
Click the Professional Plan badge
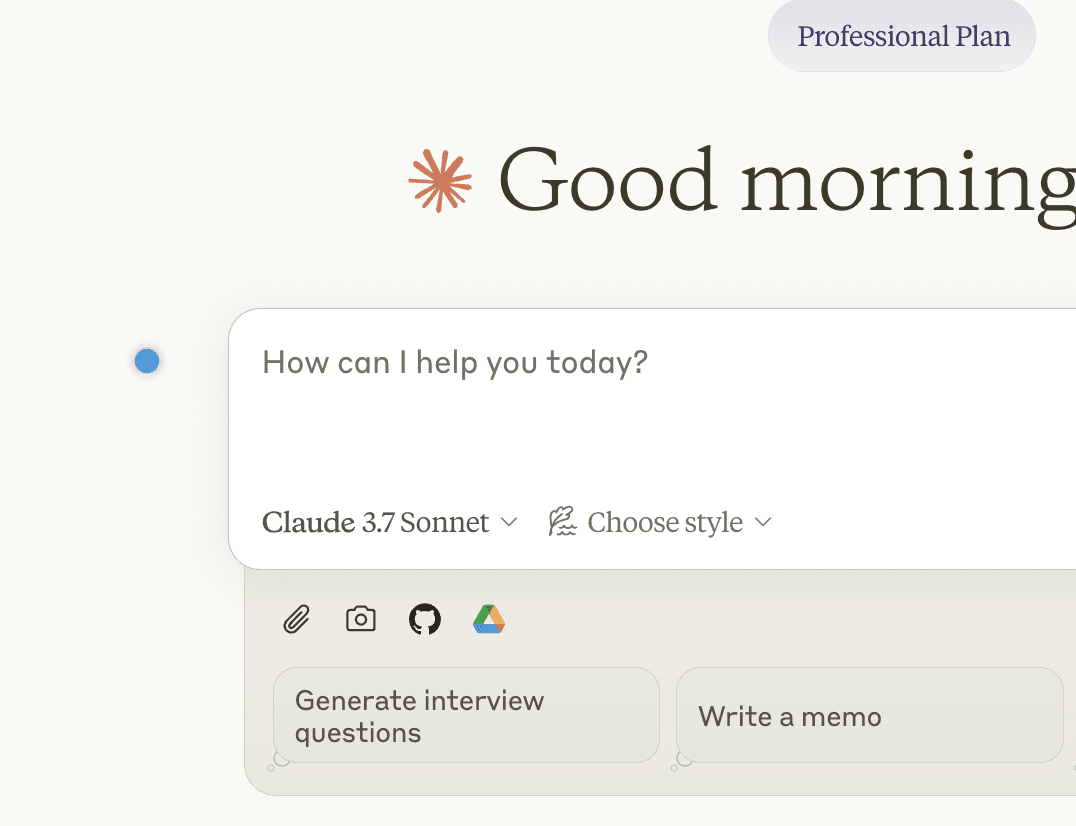point(901,36)
